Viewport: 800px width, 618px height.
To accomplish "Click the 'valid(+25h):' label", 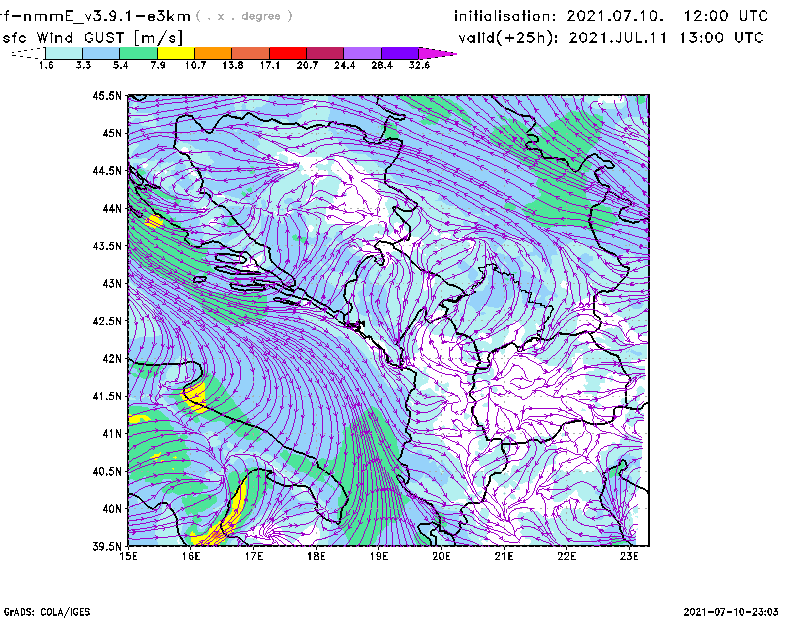I will (508, 38).
